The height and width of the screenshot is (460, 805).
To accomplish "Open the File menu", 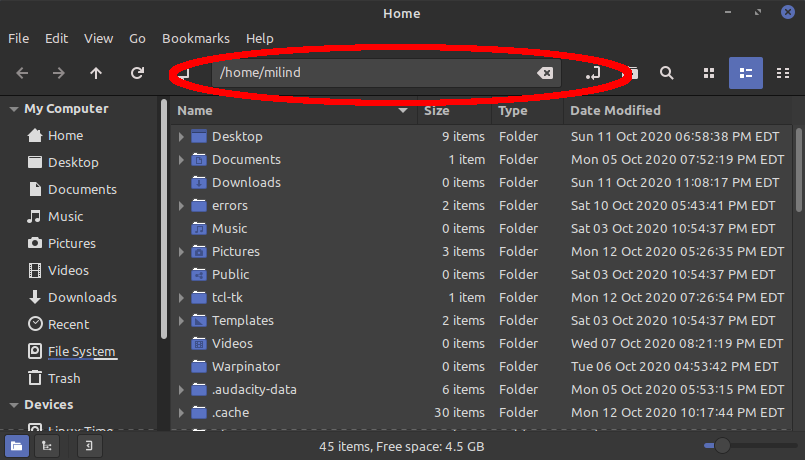I will pyautogui.click(x=18, y=39).
